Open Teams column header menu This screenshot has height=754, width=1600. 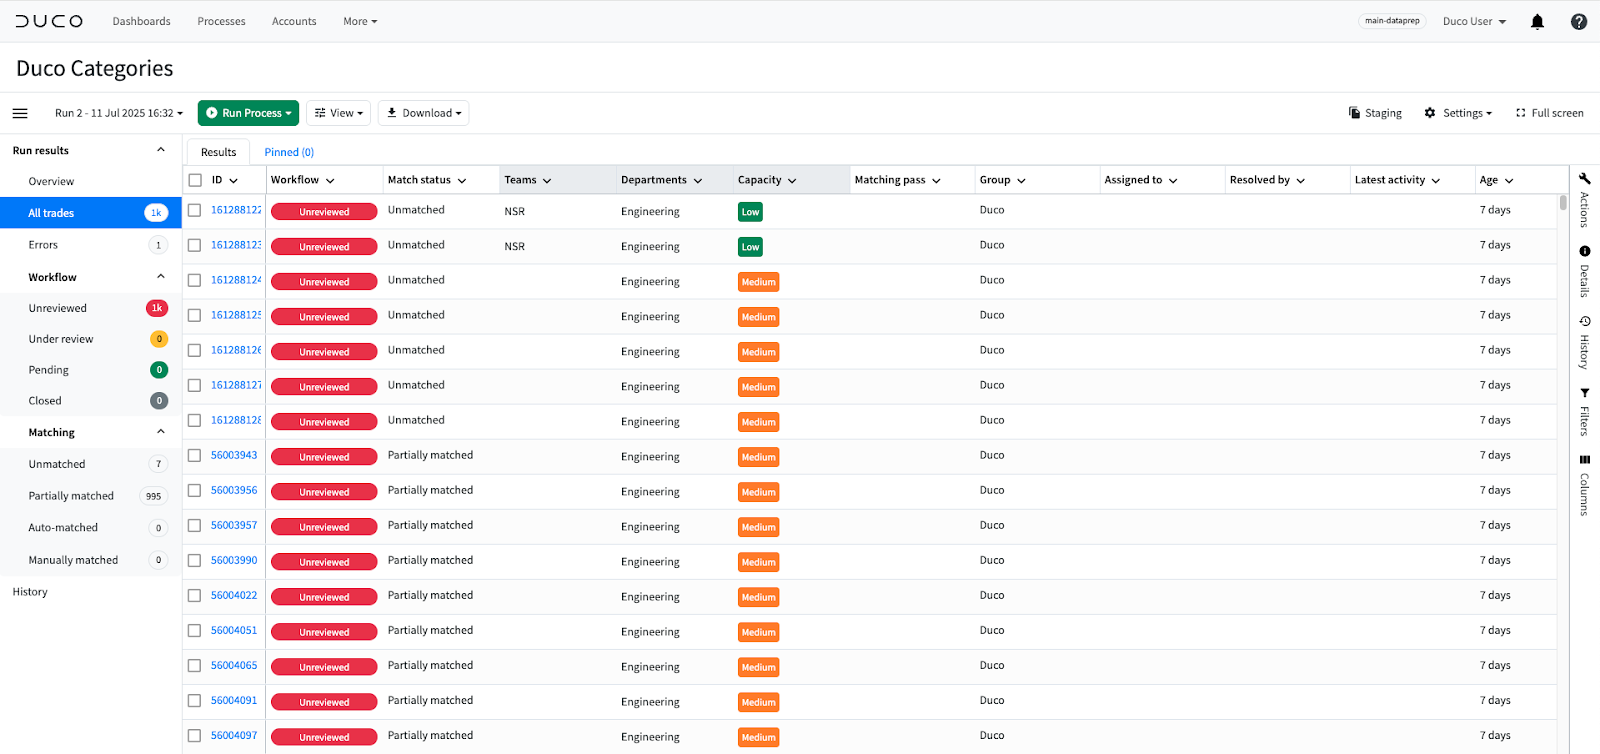[x=547, y=181]
